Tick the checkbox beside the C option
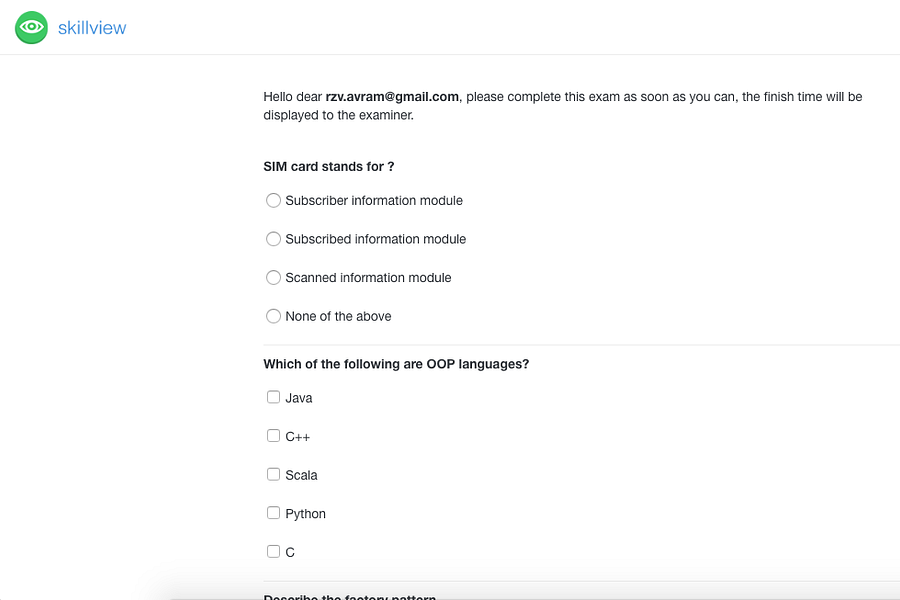The image size is (900, 600). 273,551
